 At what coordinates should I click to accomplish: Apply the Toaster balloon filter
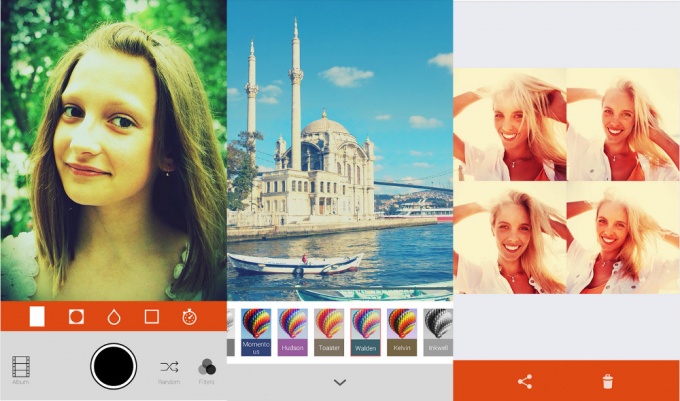coord(329,332)
